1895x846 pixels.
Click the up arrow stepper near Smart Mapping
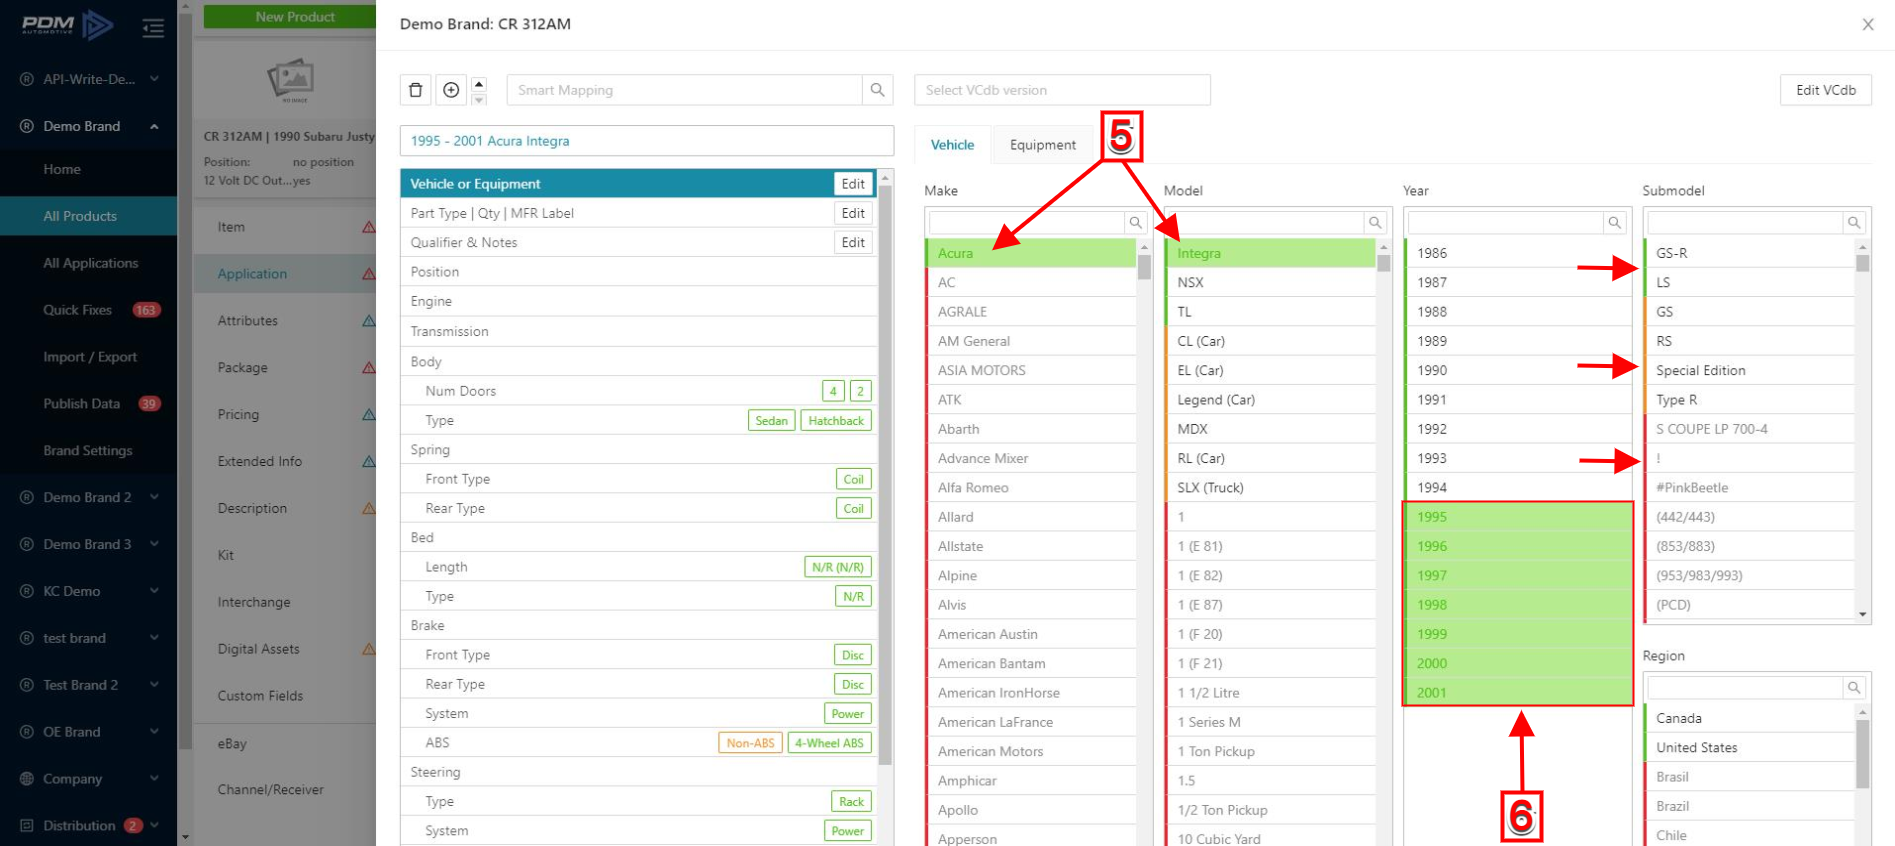click(x=479, y=83)
